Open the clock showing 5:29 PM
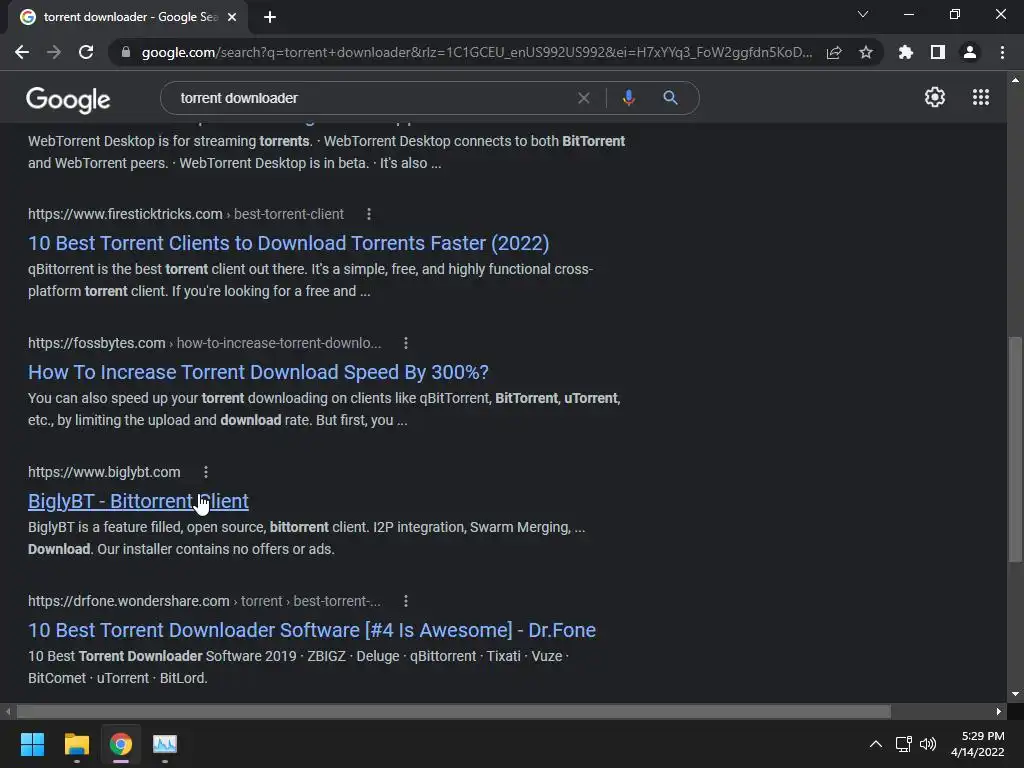 [978, 744]
